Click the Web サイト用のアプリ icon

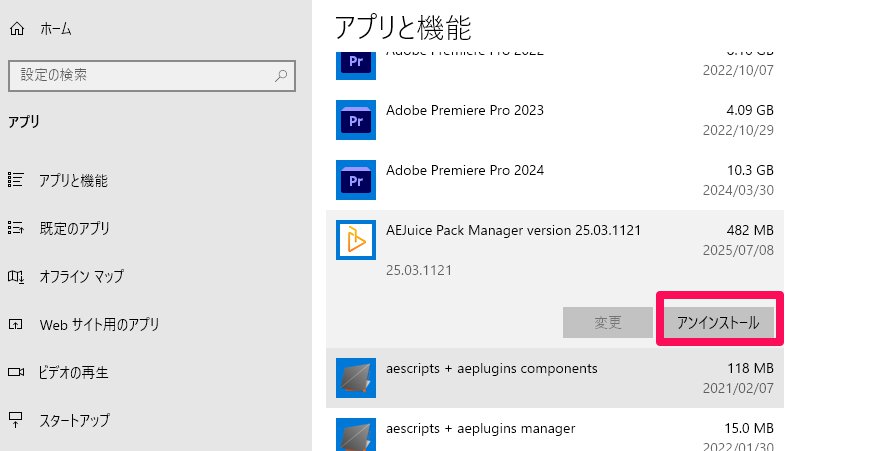[16, 324]
